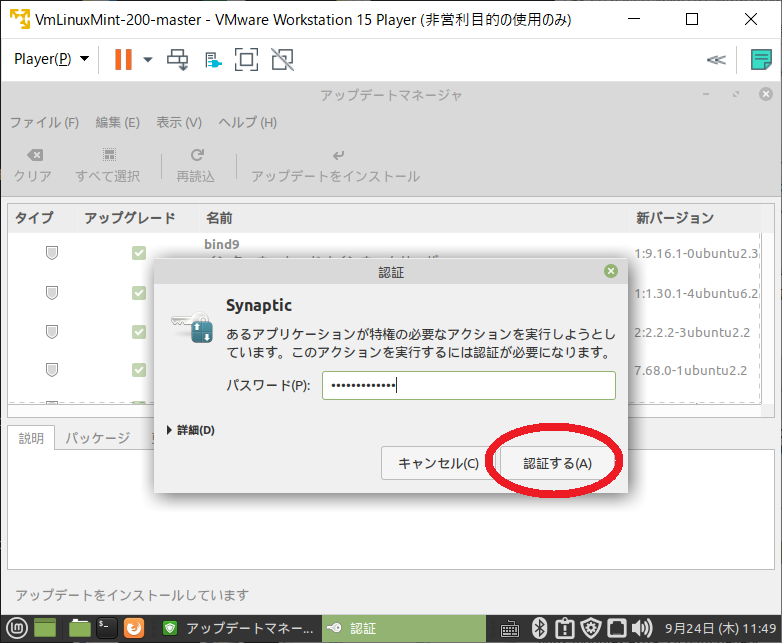Close the 認証 dialog with green X

coord(611,271)
